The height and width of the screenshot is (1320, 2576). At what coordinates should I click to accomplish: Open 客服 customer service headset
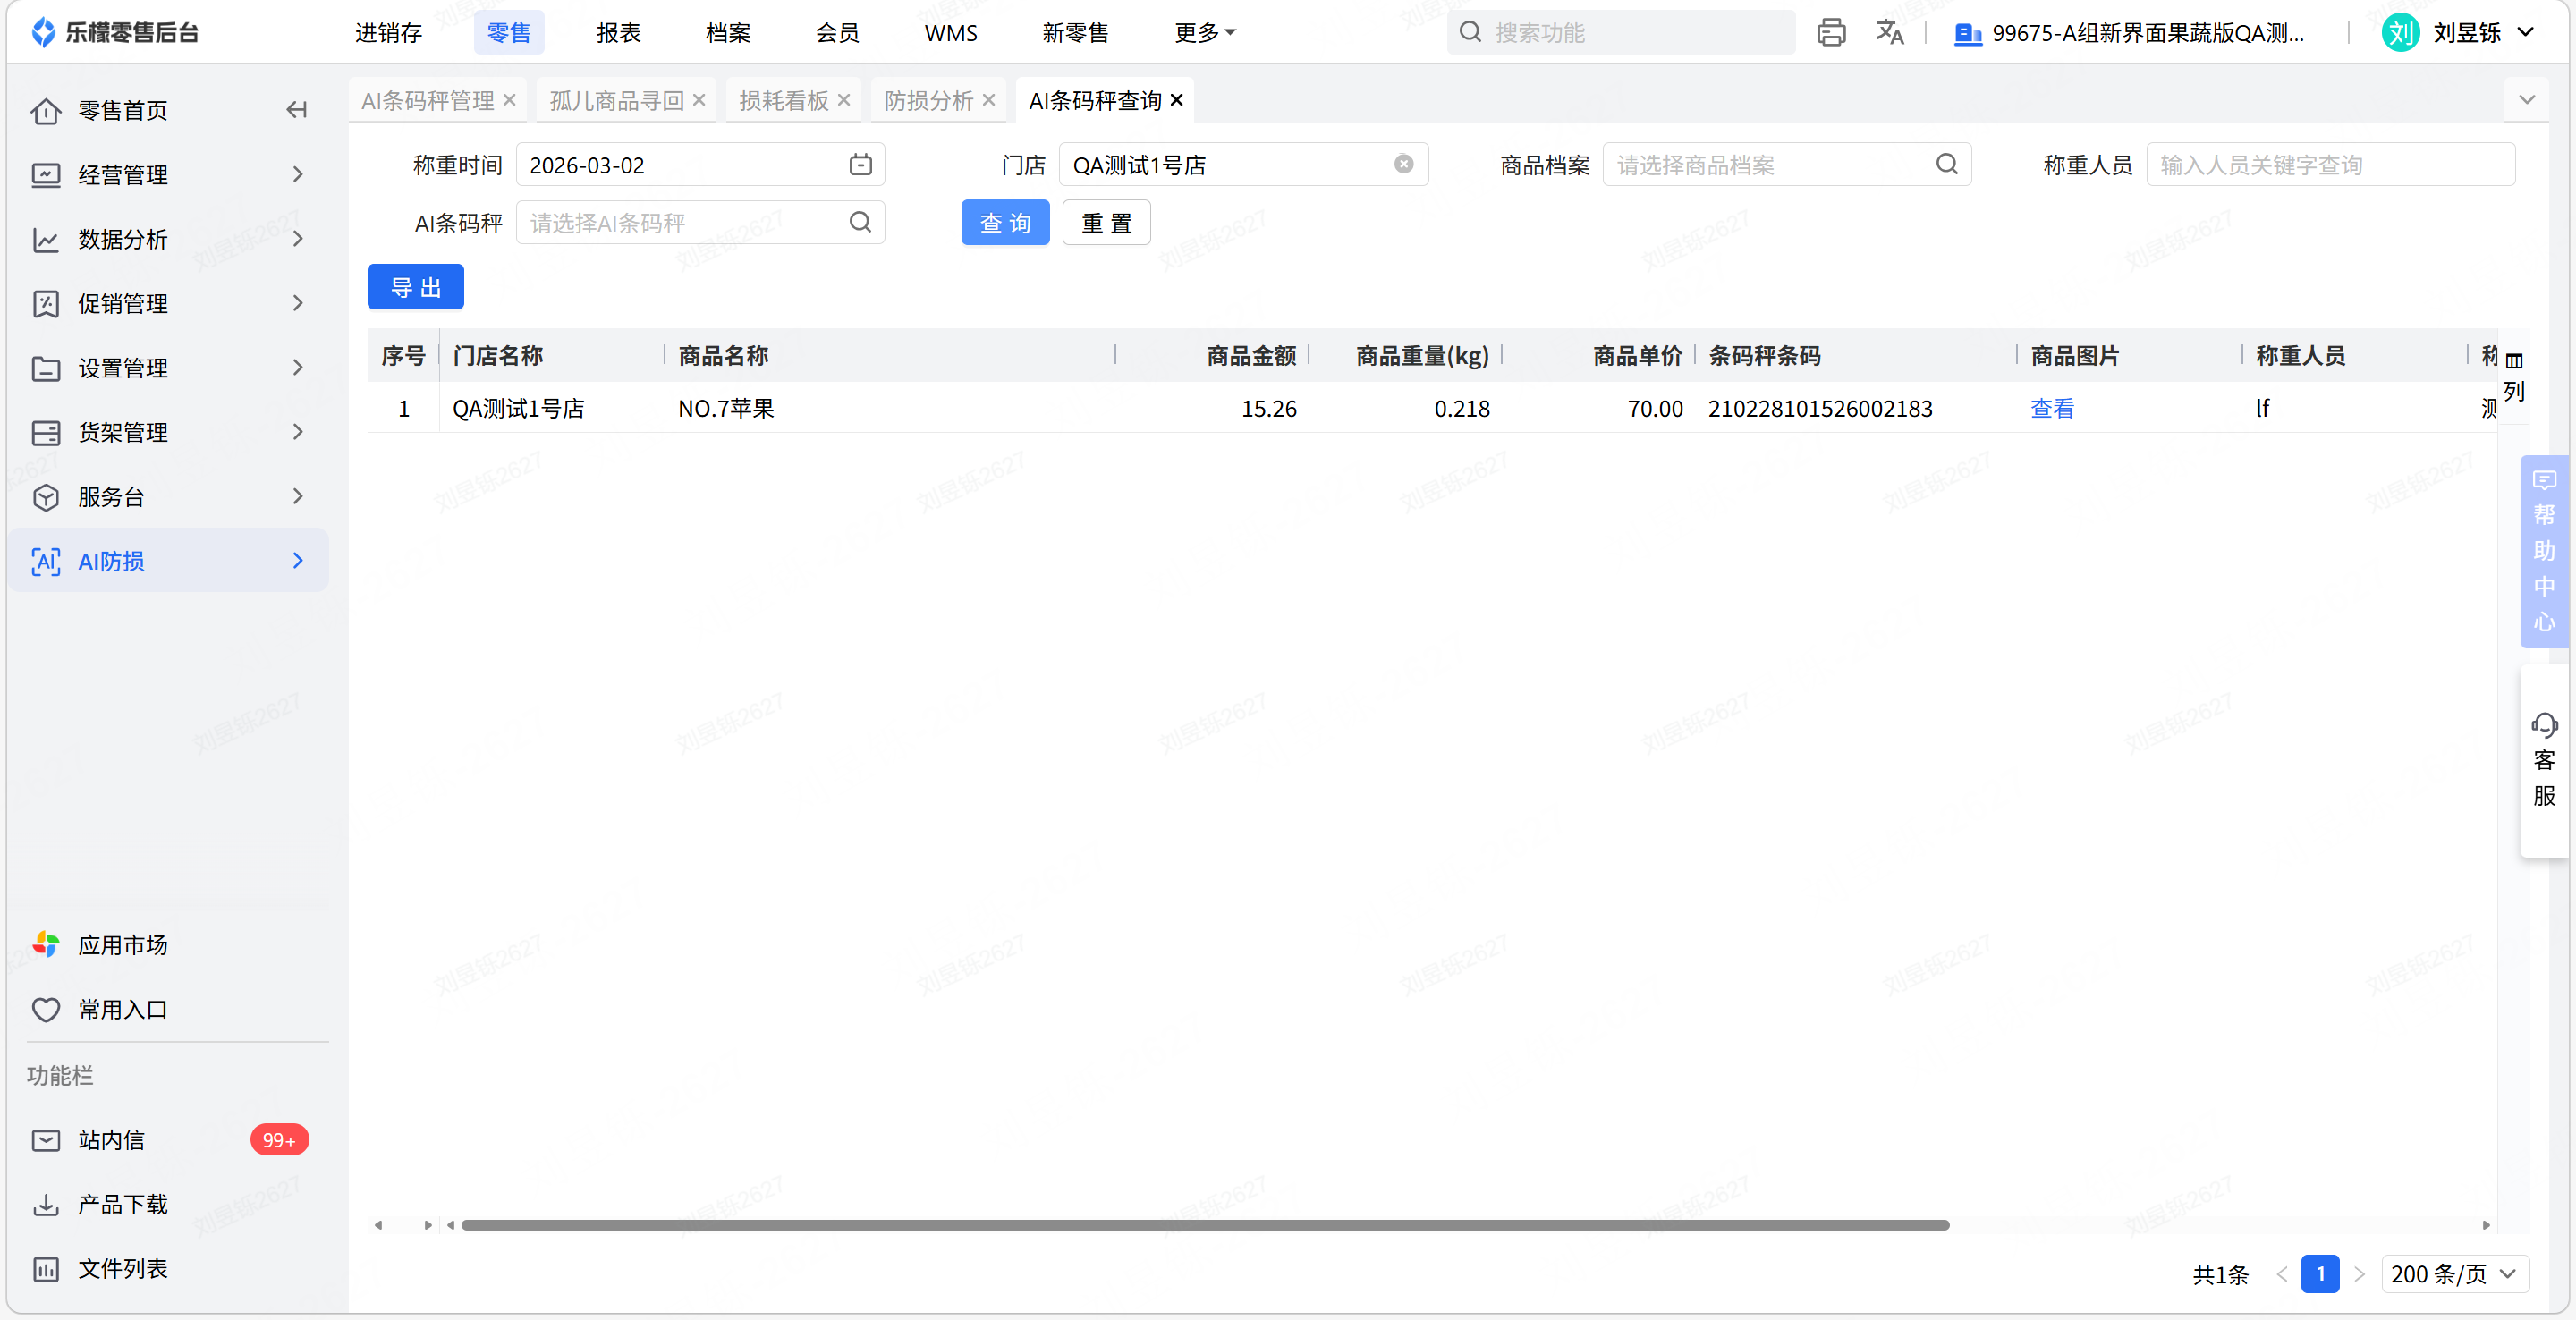tap(2544, 760)
